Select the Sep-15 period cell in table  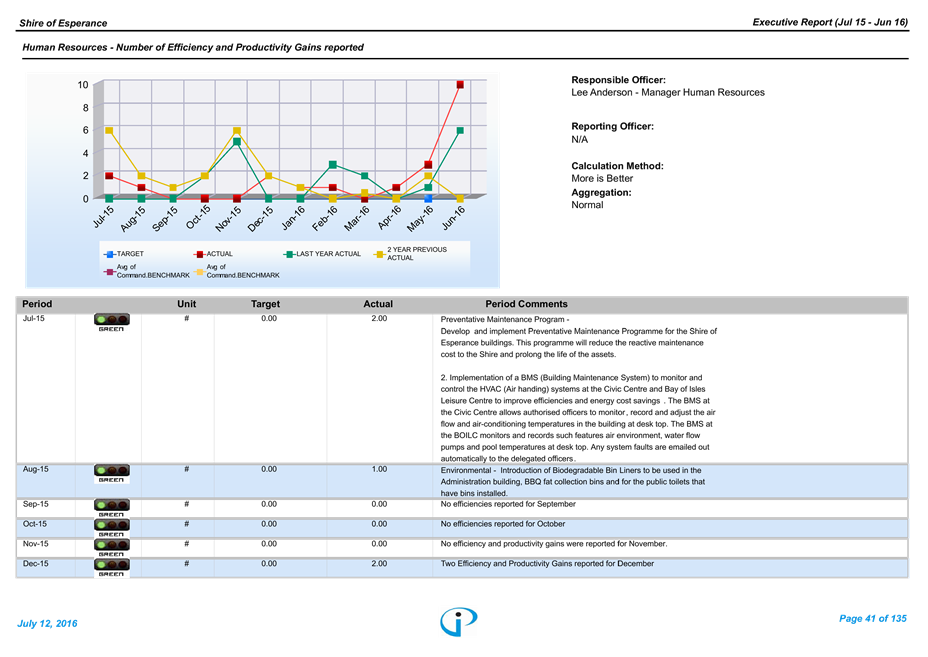(36, 504)
